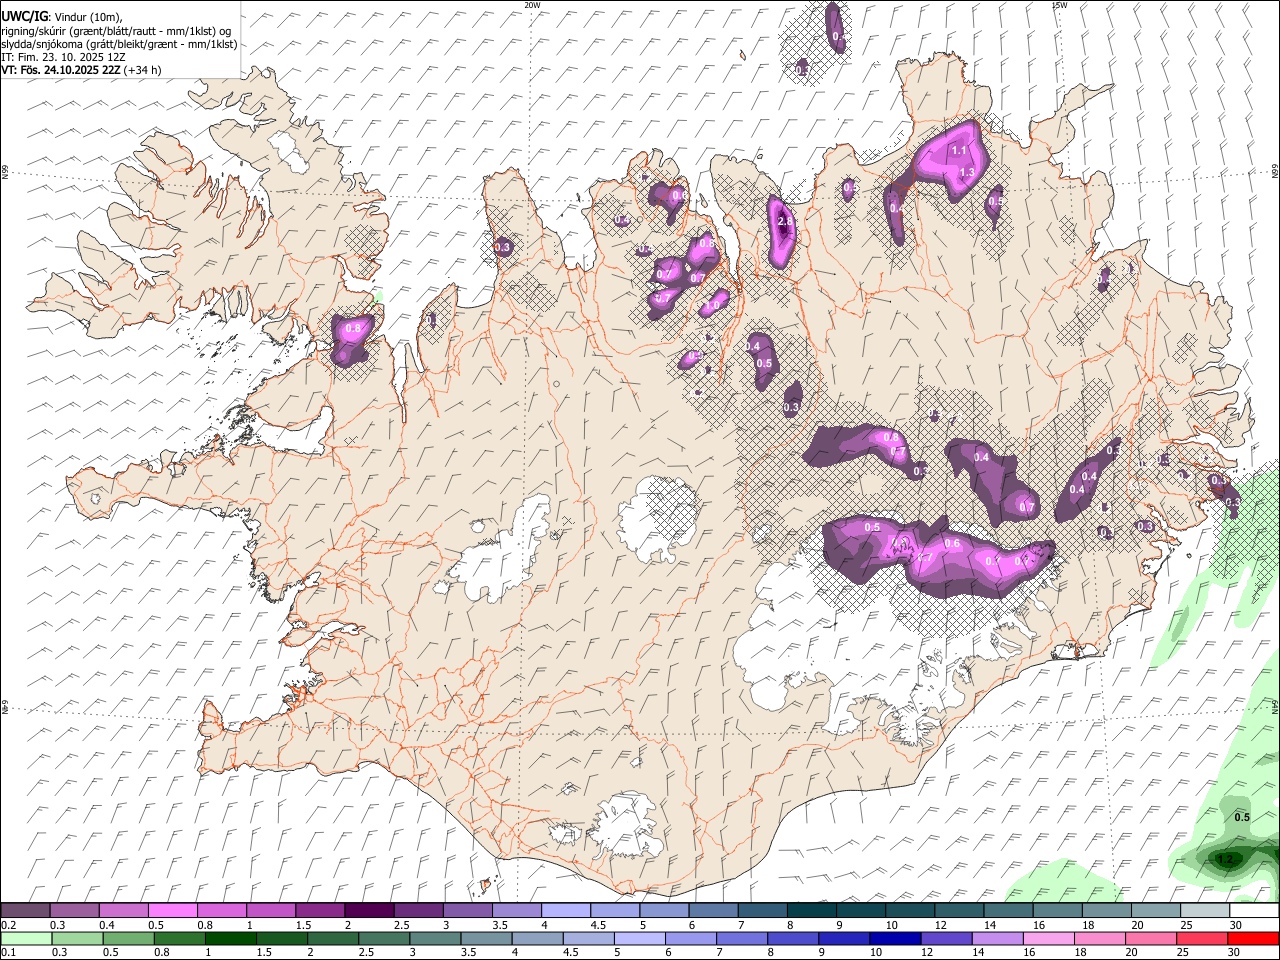Image resolution: width=1280 pixels, height=960 pixels.
Task: Click the '15W' longitude label
Action: [1059, 5]
